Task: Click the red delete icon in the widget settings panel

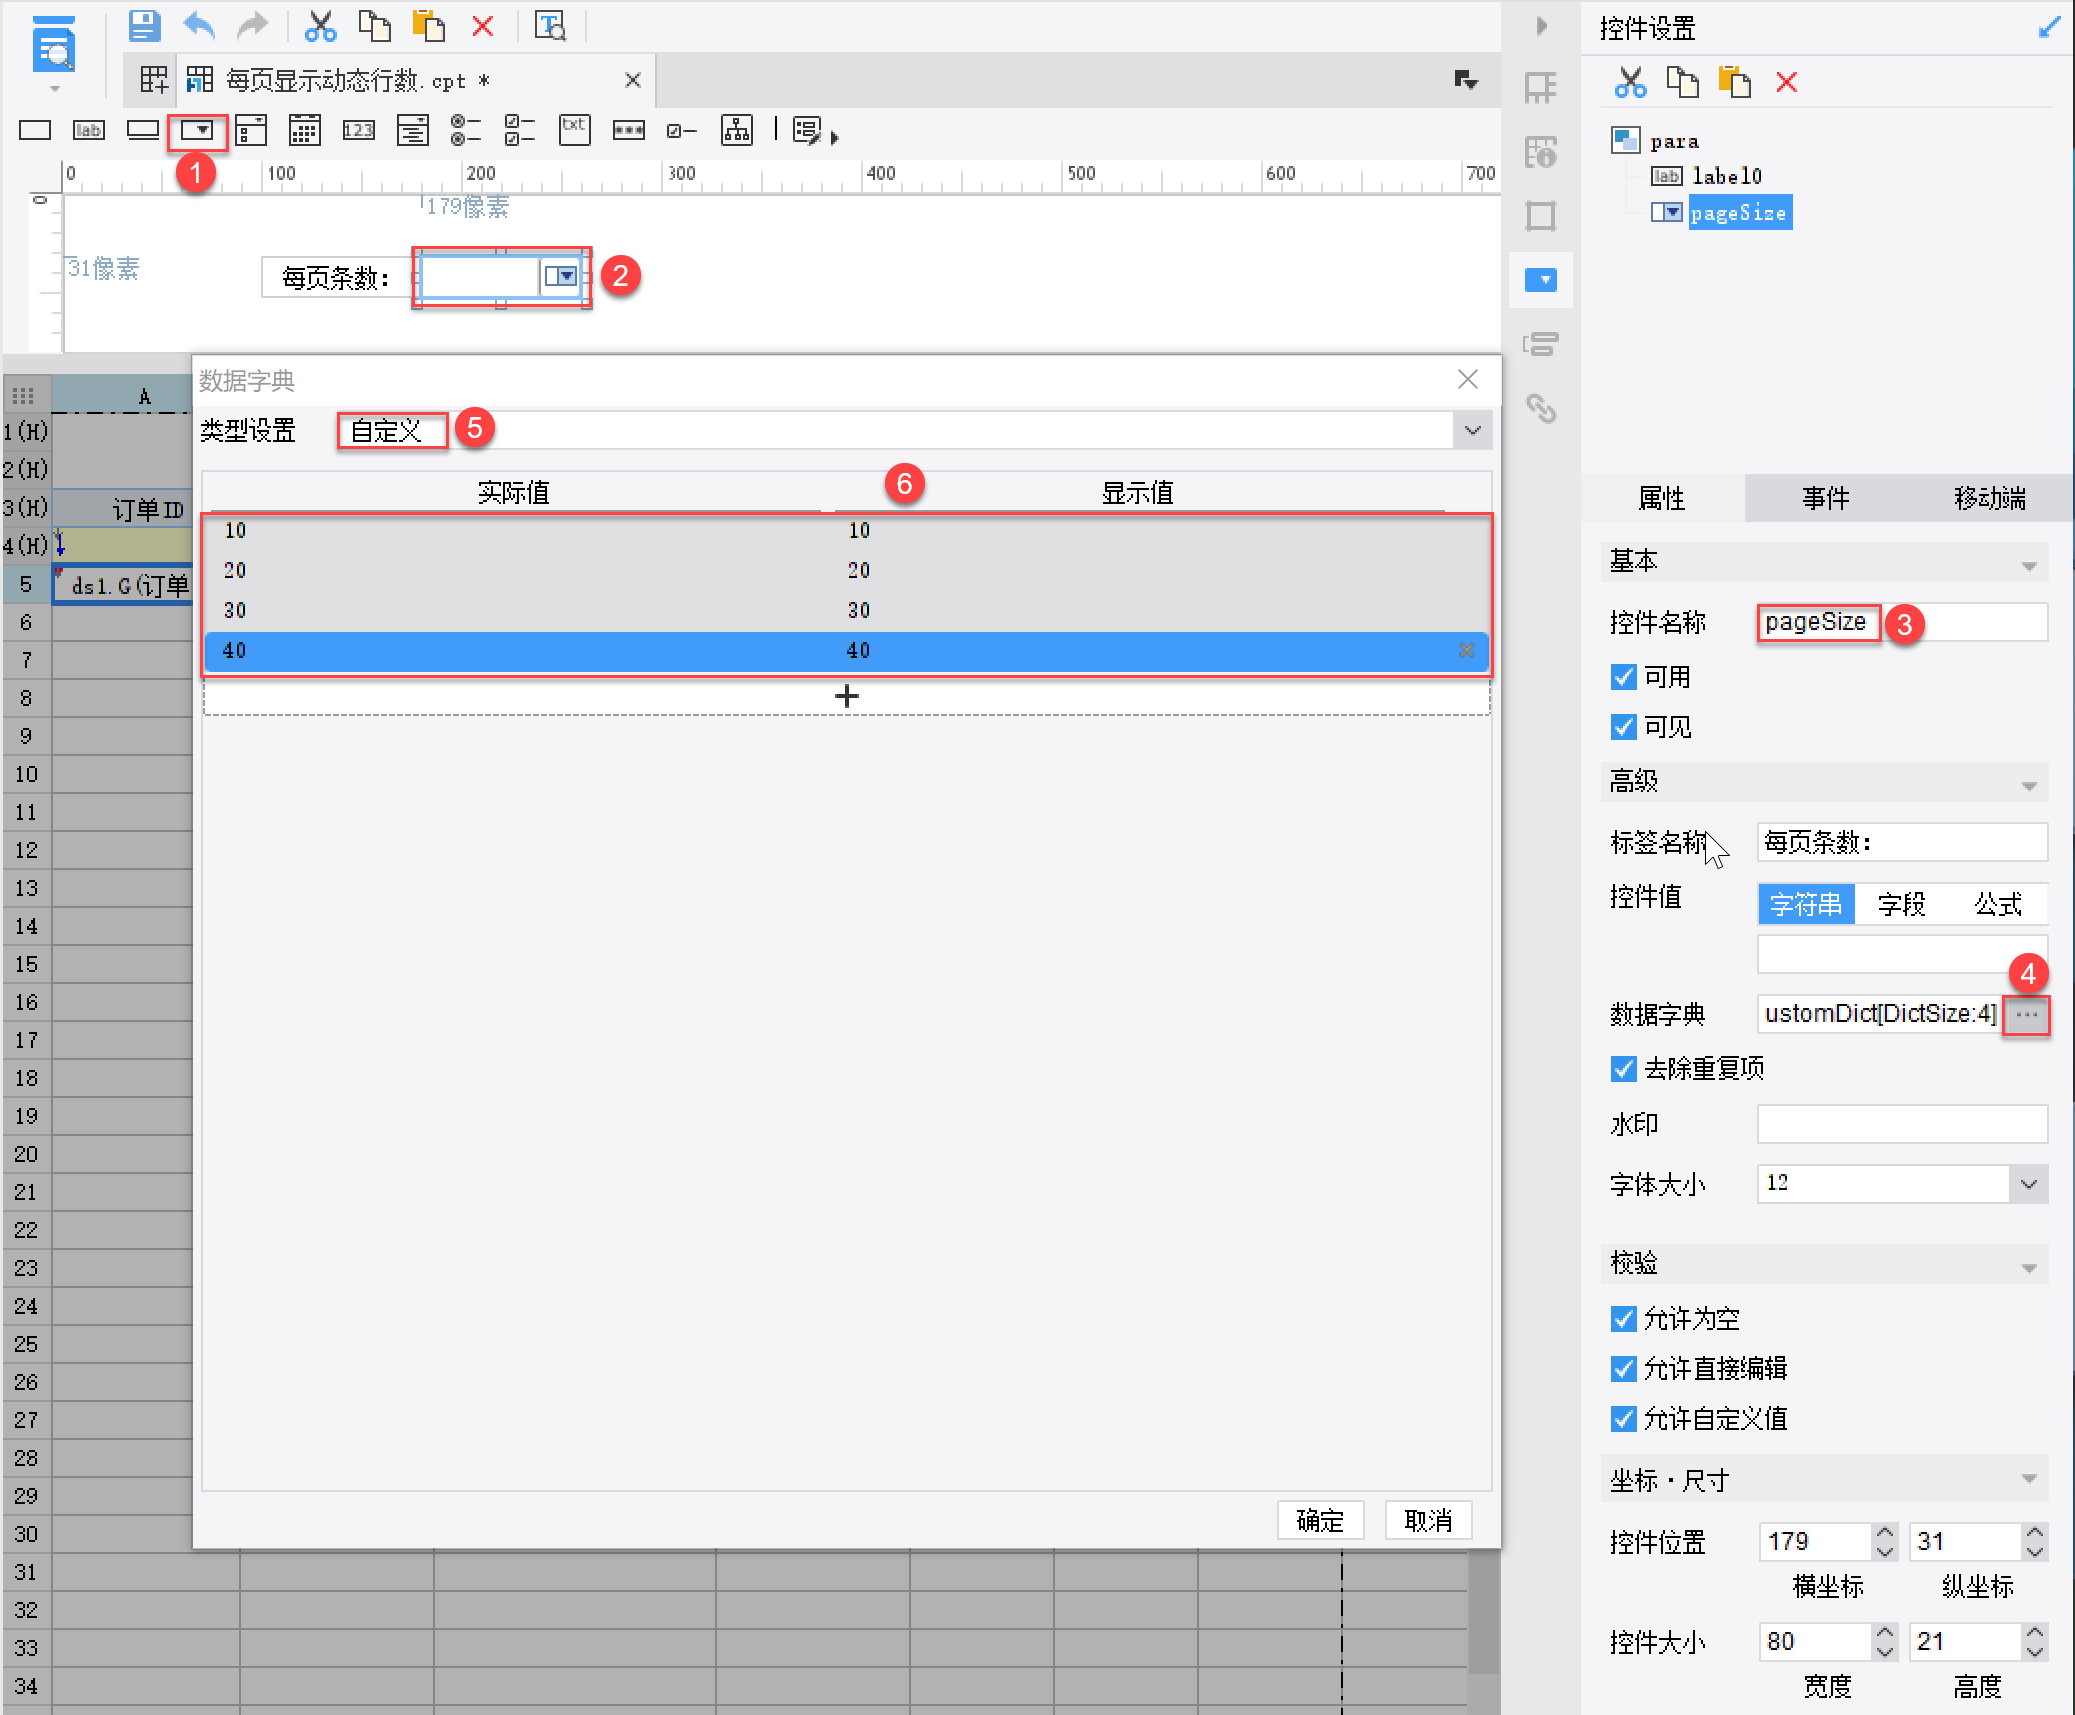Action: click(x=1786, y=83)
